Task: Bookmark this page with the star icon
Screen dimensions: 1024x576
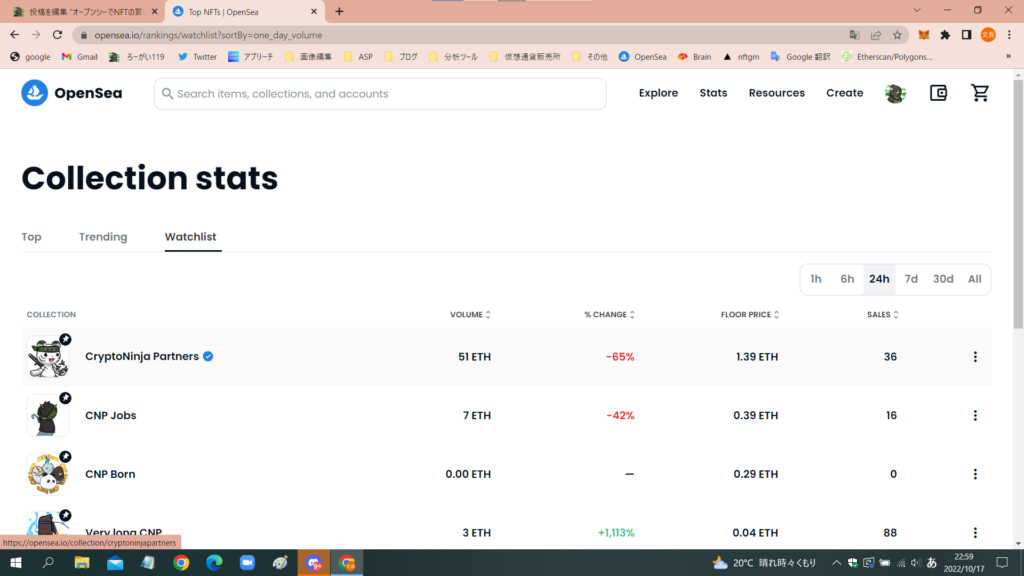Action: pos(897,35)
